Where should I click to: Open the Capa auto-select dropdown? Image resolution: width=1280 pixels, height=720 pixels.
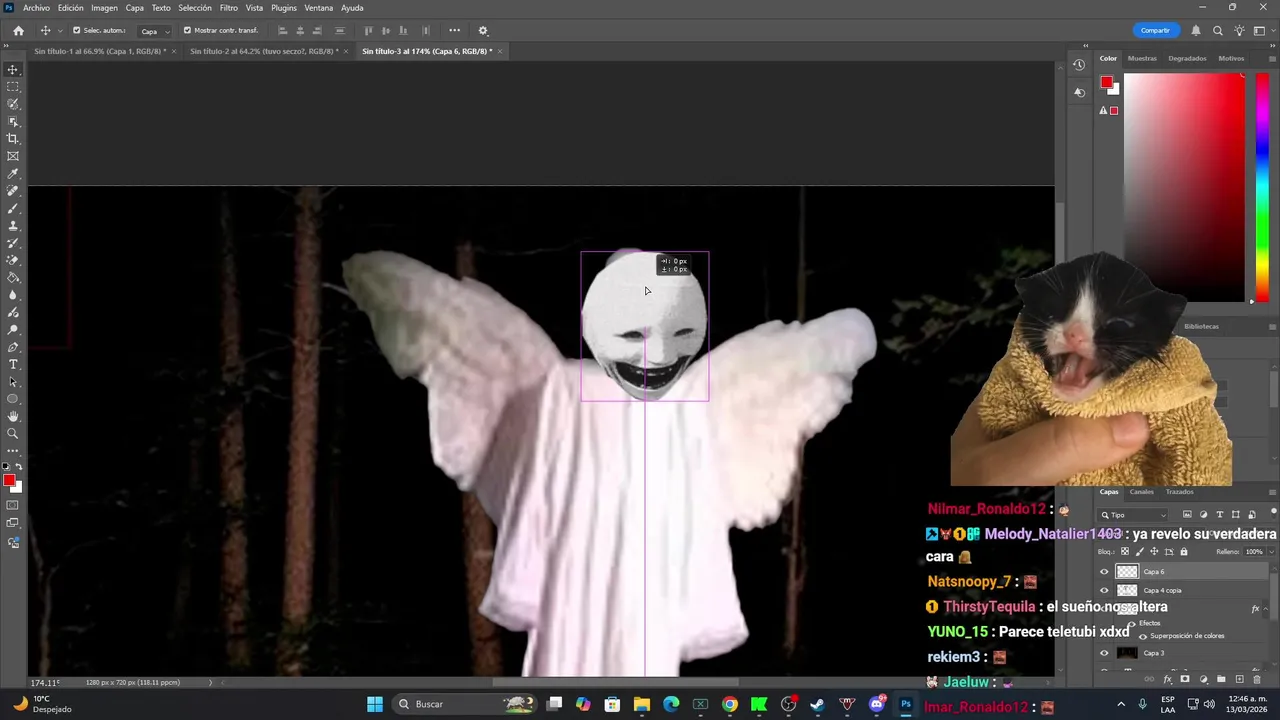154,31
